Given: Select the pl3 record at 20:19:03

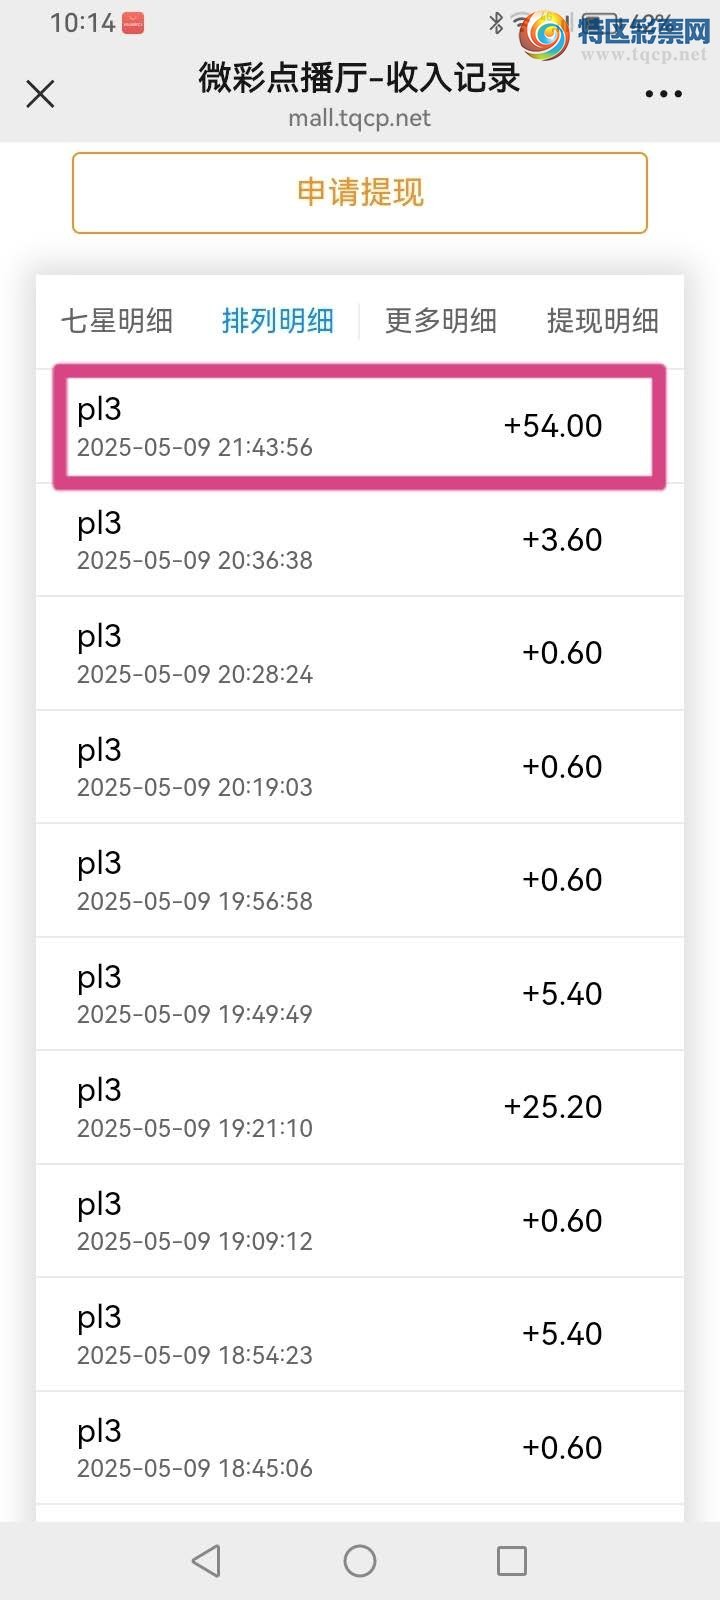Looking at the screenshot, I should point(360,767).
